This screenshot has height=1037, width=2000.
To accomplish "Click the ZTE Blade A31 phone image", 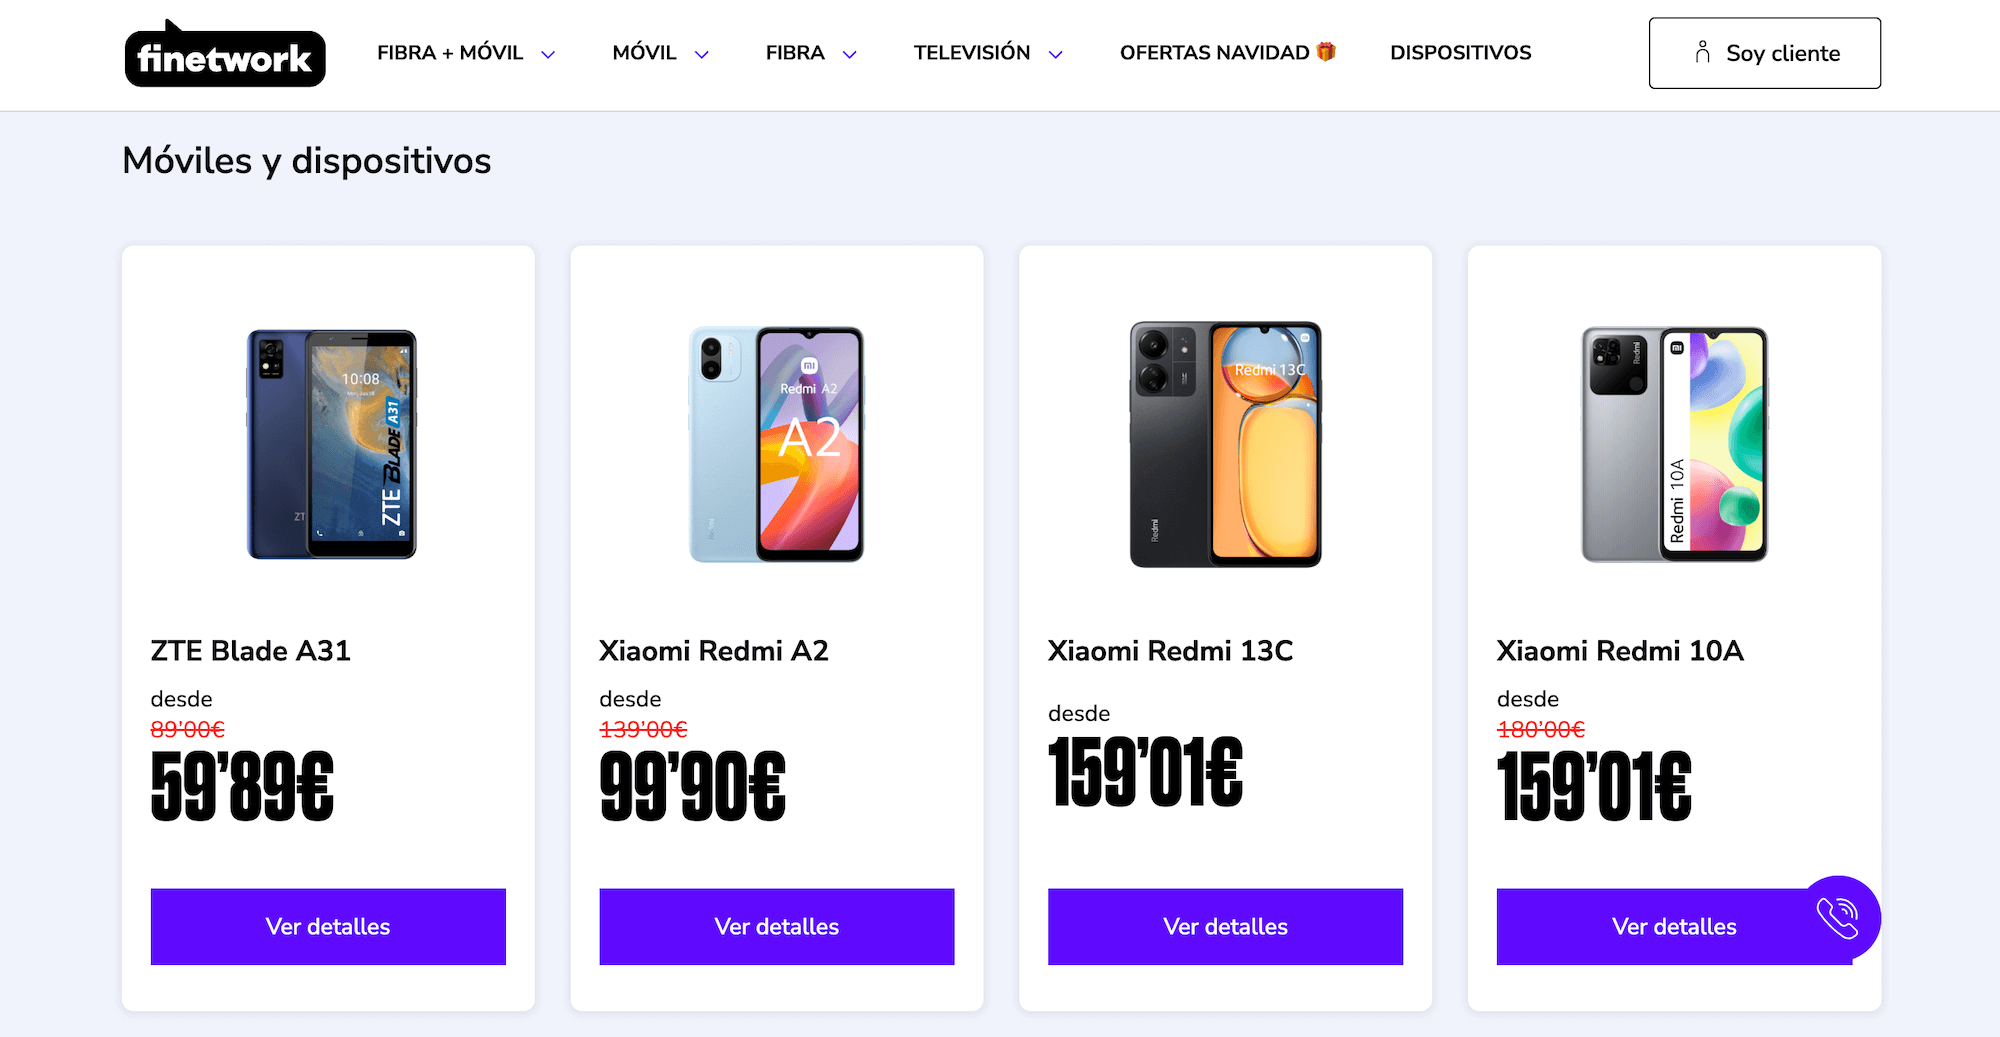I will point(332,444).
